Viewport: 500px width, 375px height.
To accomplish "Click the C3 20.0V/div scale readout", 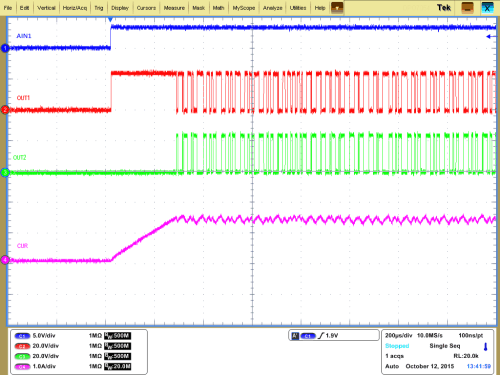I will pyautogui.click(x=45, y=356).
